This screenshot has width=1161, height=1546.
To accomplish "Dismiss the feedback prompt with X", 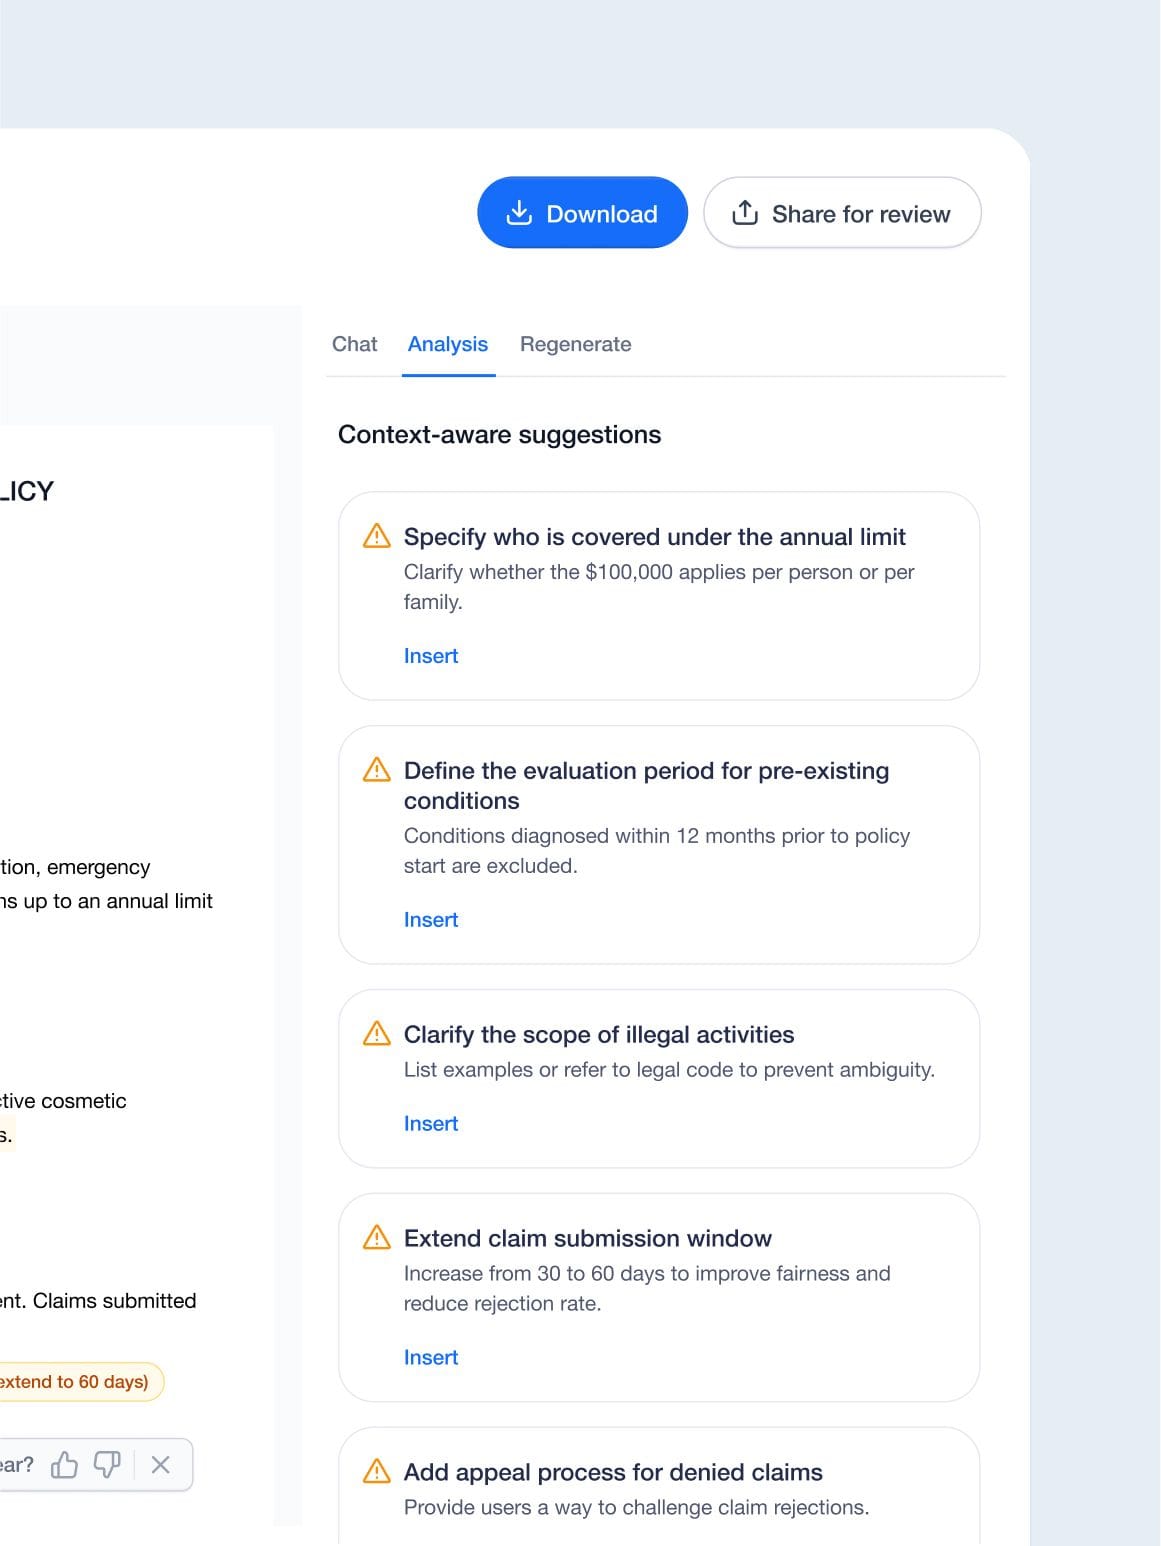I will tap(160, 1465).
